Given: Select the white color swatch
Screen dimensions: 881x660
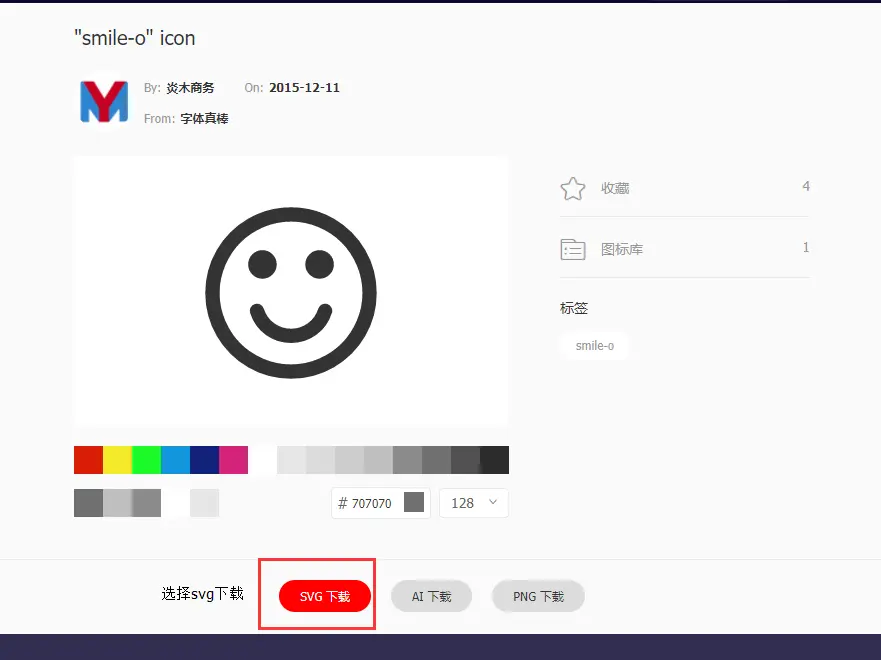Looking at the screenshot, I should [x=260, y=459].
